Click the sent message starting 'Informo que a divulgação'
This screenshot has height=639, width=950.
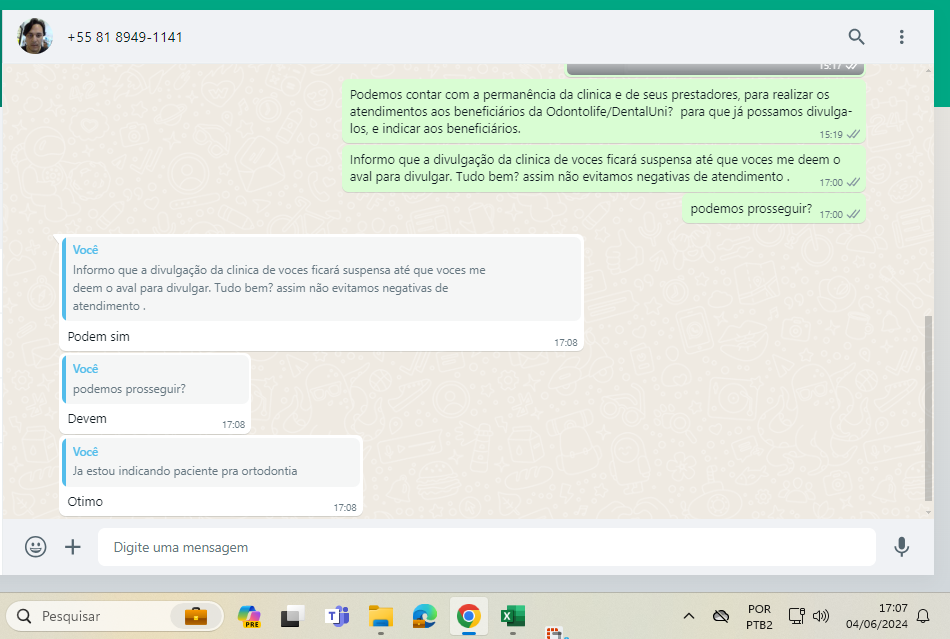603,168
